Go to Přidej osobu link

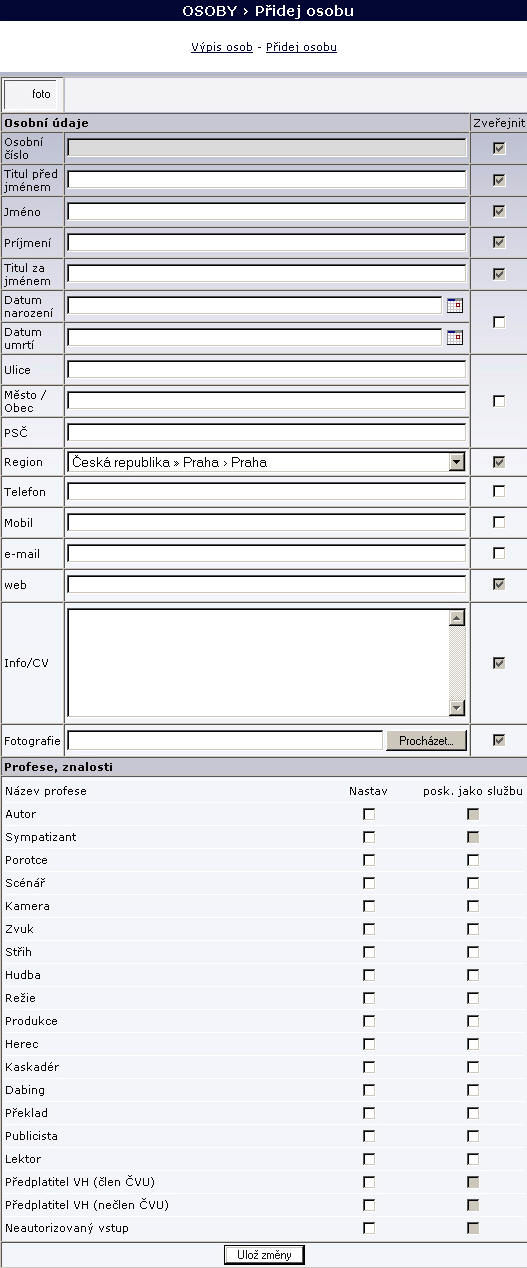(x=301, y=47)
